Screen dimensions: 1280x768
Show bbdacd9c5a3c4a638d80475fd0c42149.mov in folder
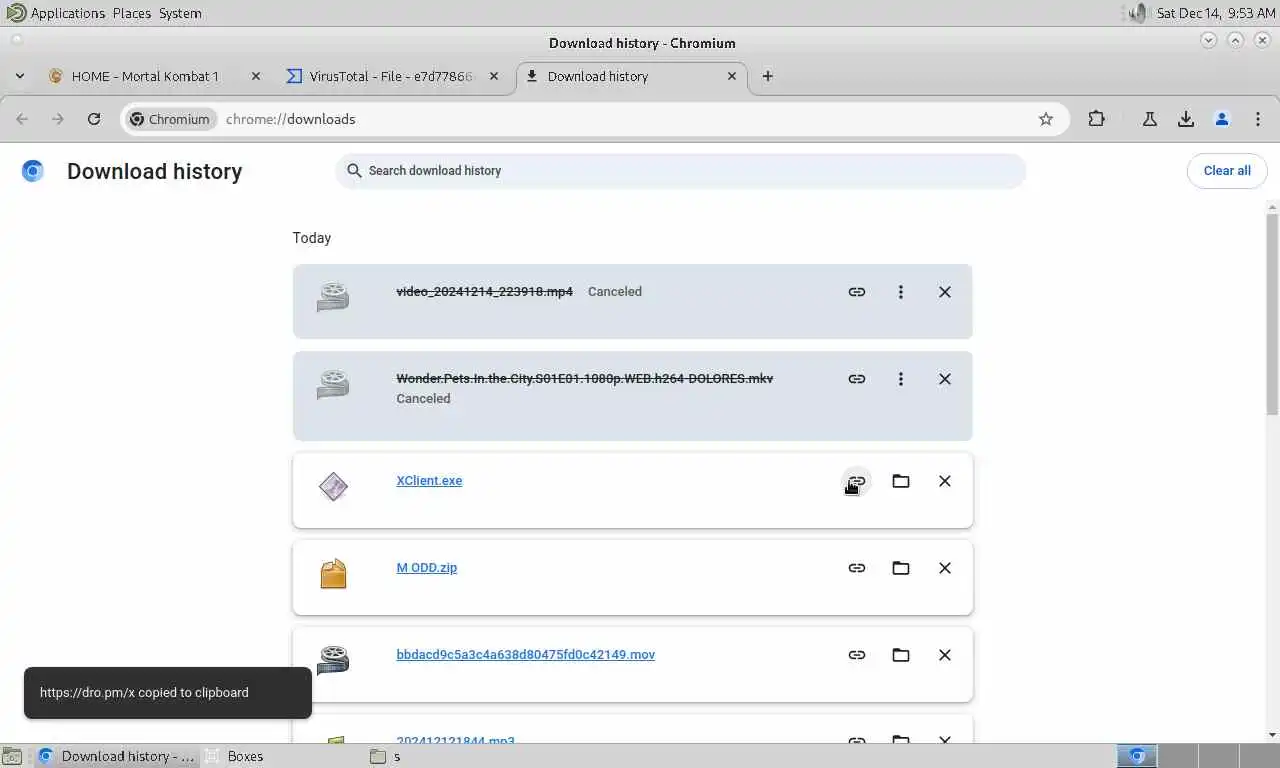coord(901,655)
